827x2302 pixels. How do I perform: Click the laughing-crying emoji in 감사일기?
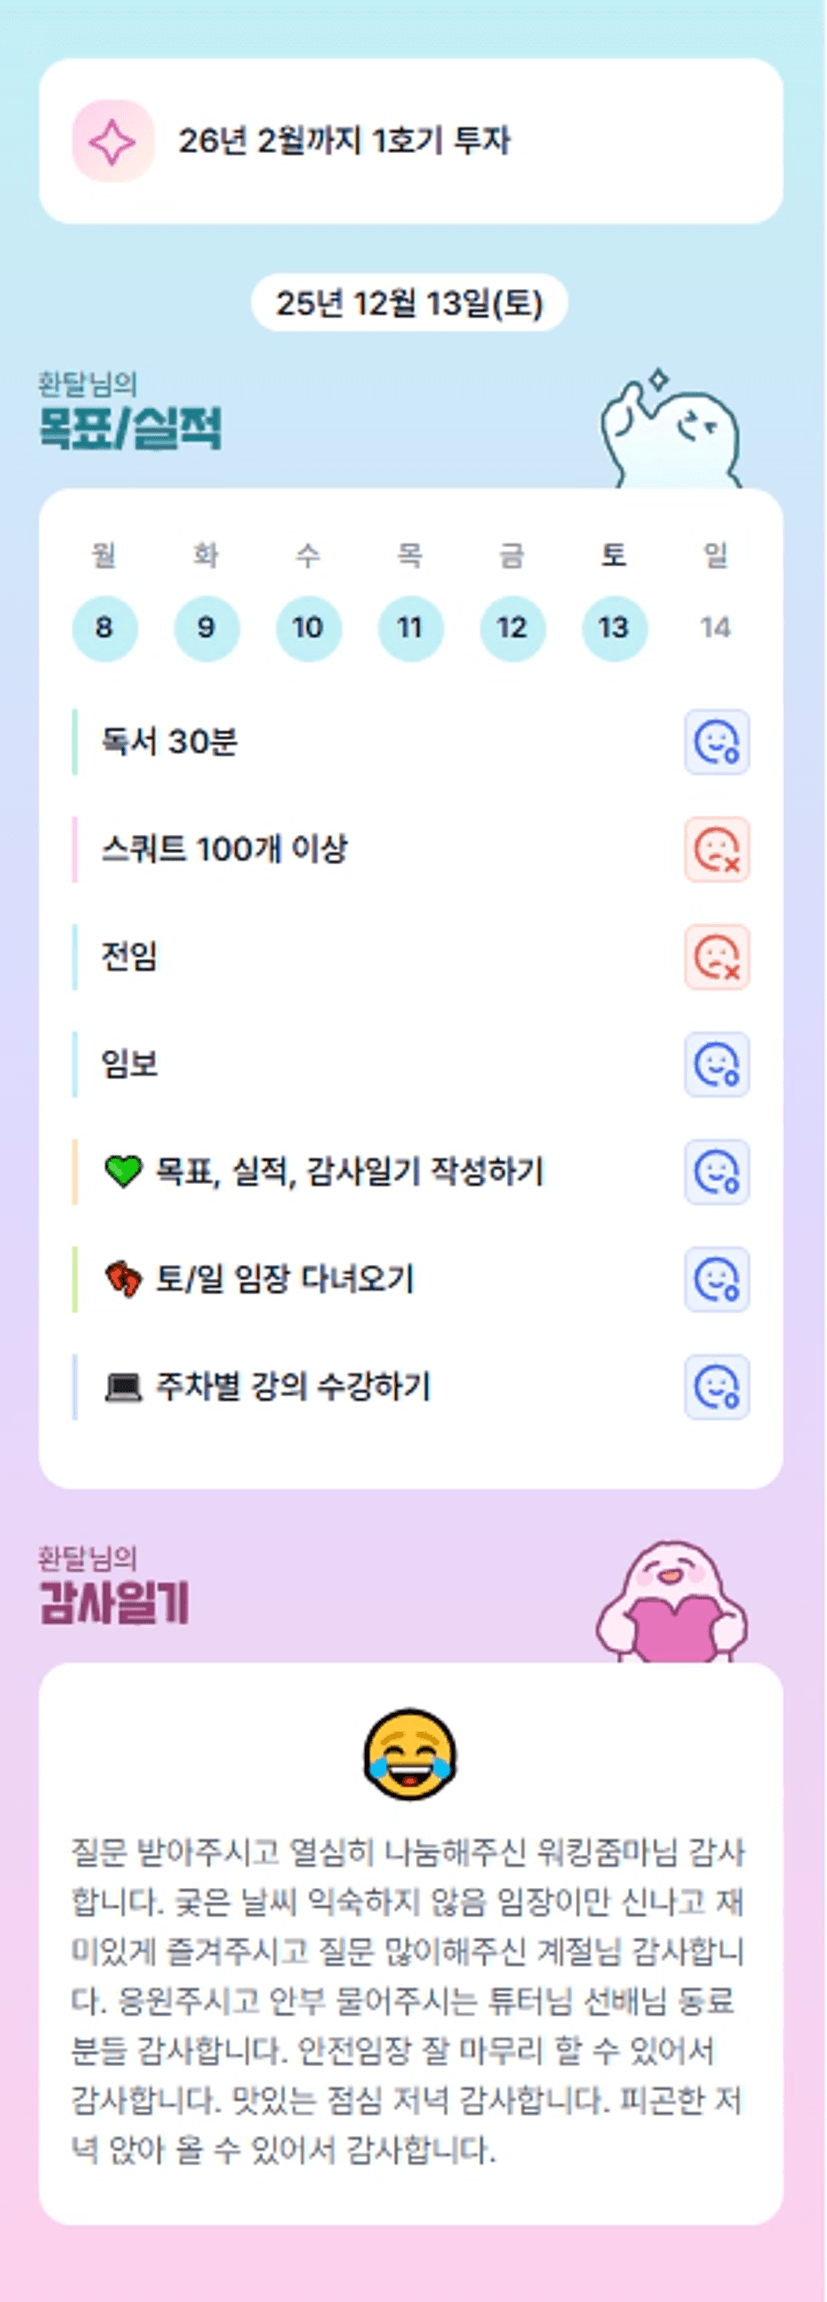pos(410,1755)
